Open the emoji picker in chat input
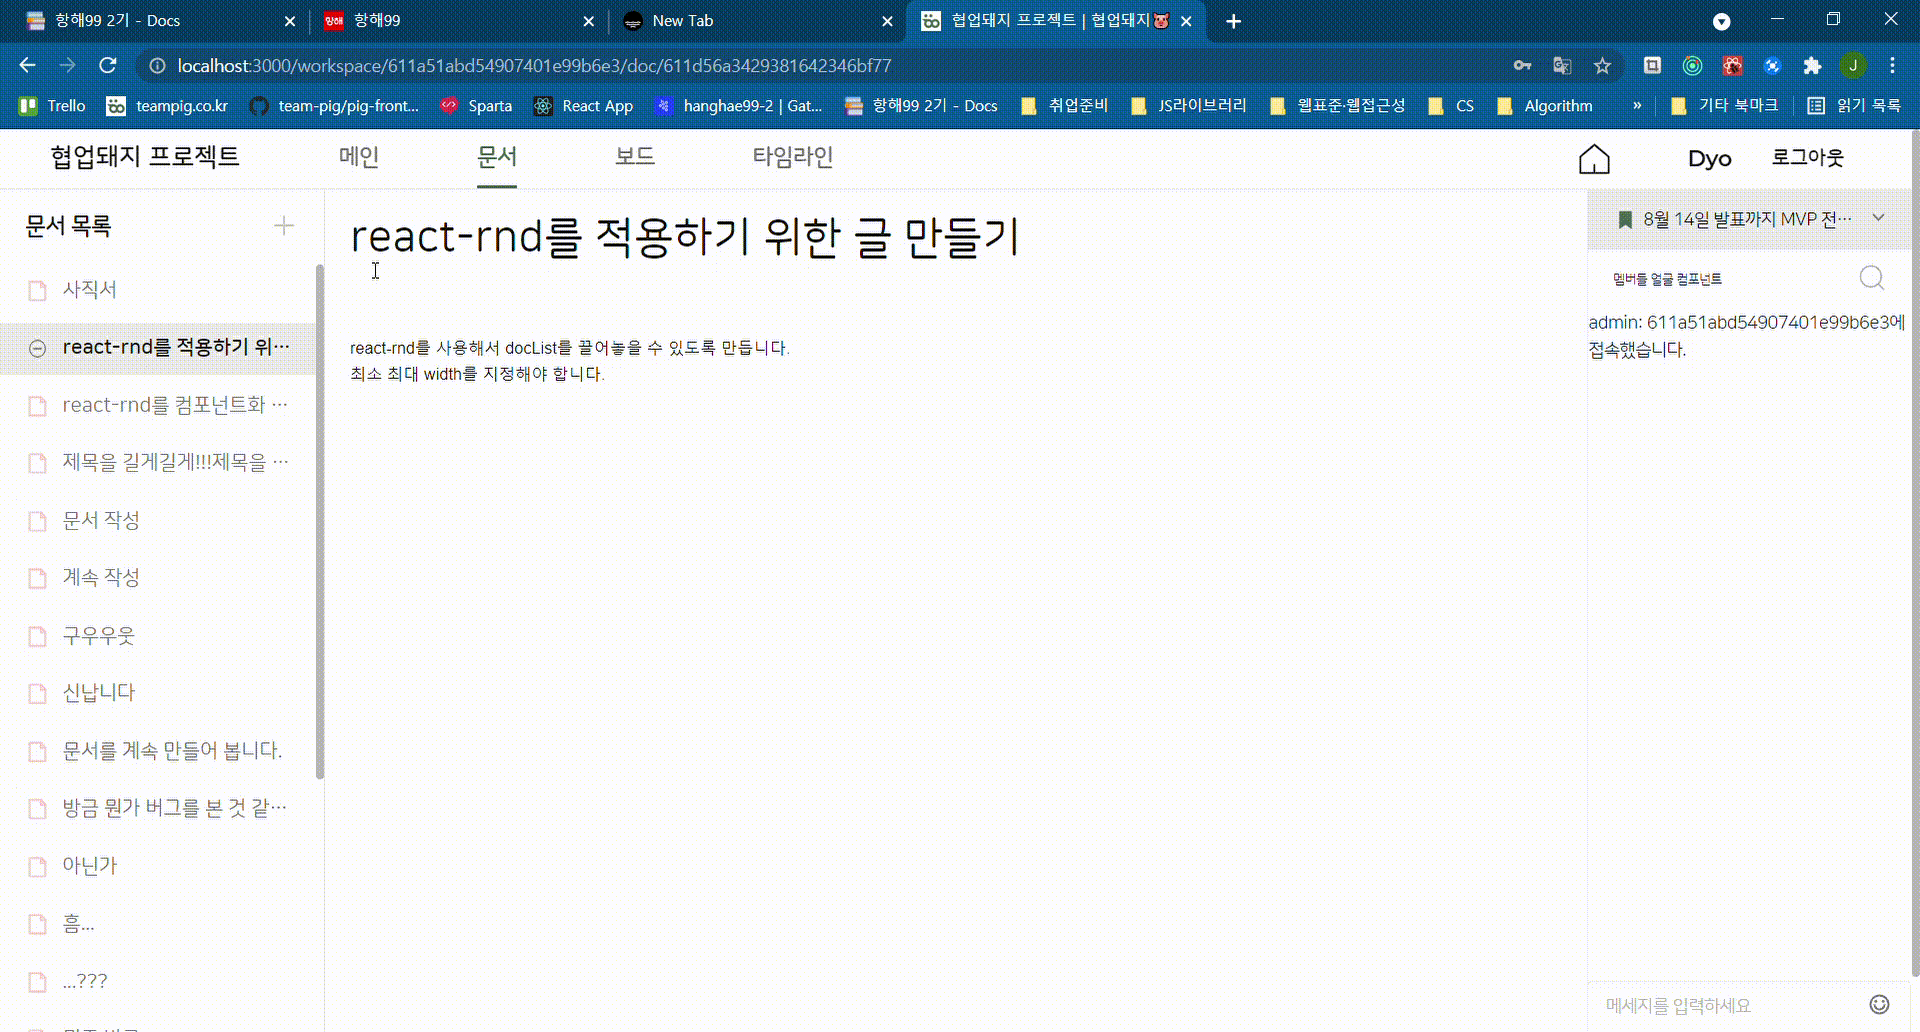 click(1880, 1004)
